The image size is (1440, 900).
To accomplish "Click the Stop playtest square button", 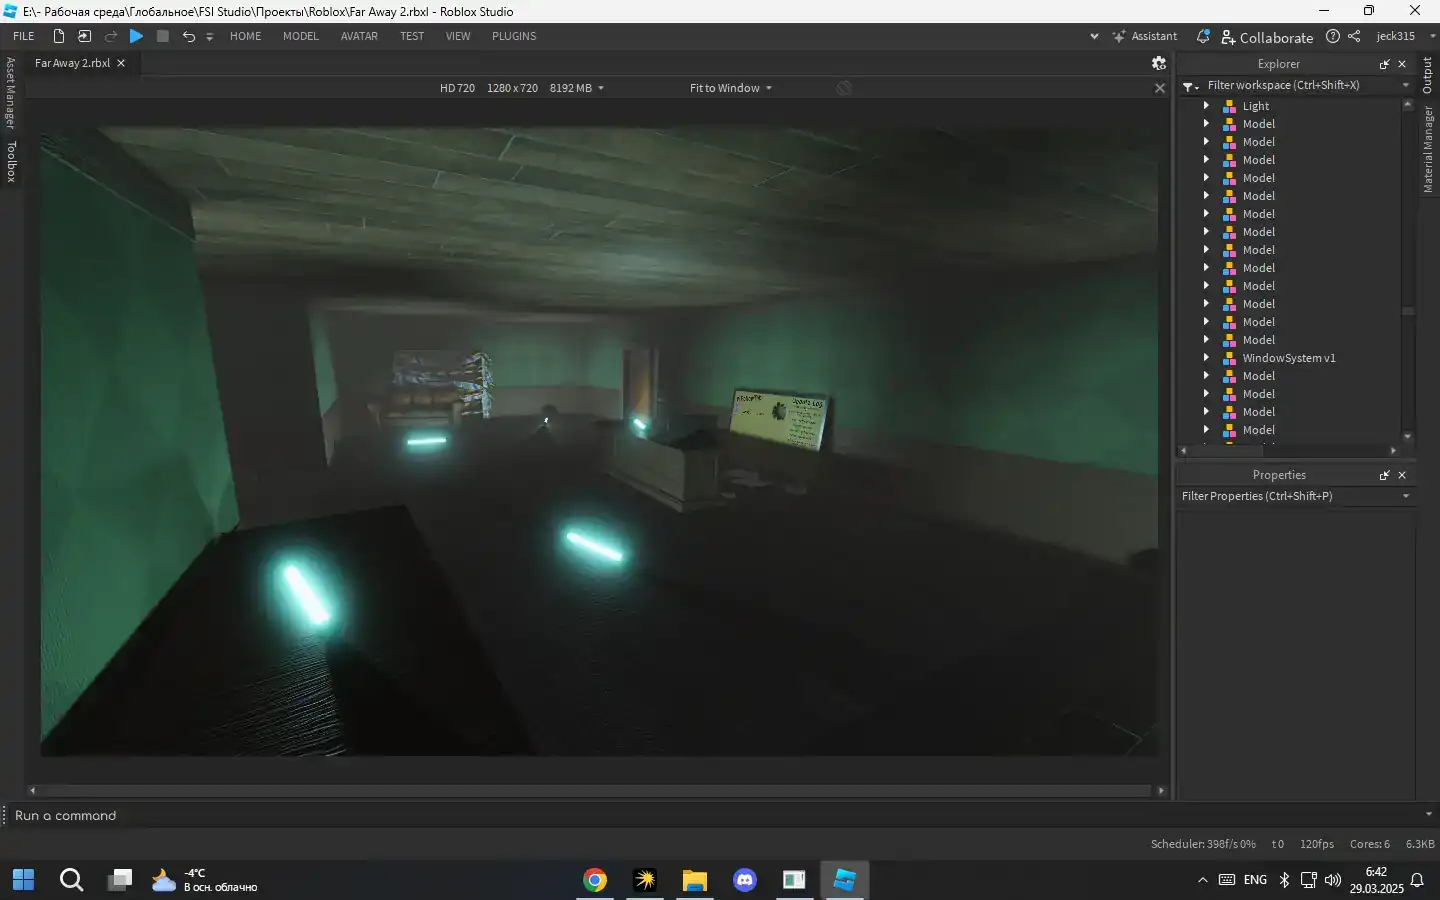I will pyautogui.click(x=163, y=36).
